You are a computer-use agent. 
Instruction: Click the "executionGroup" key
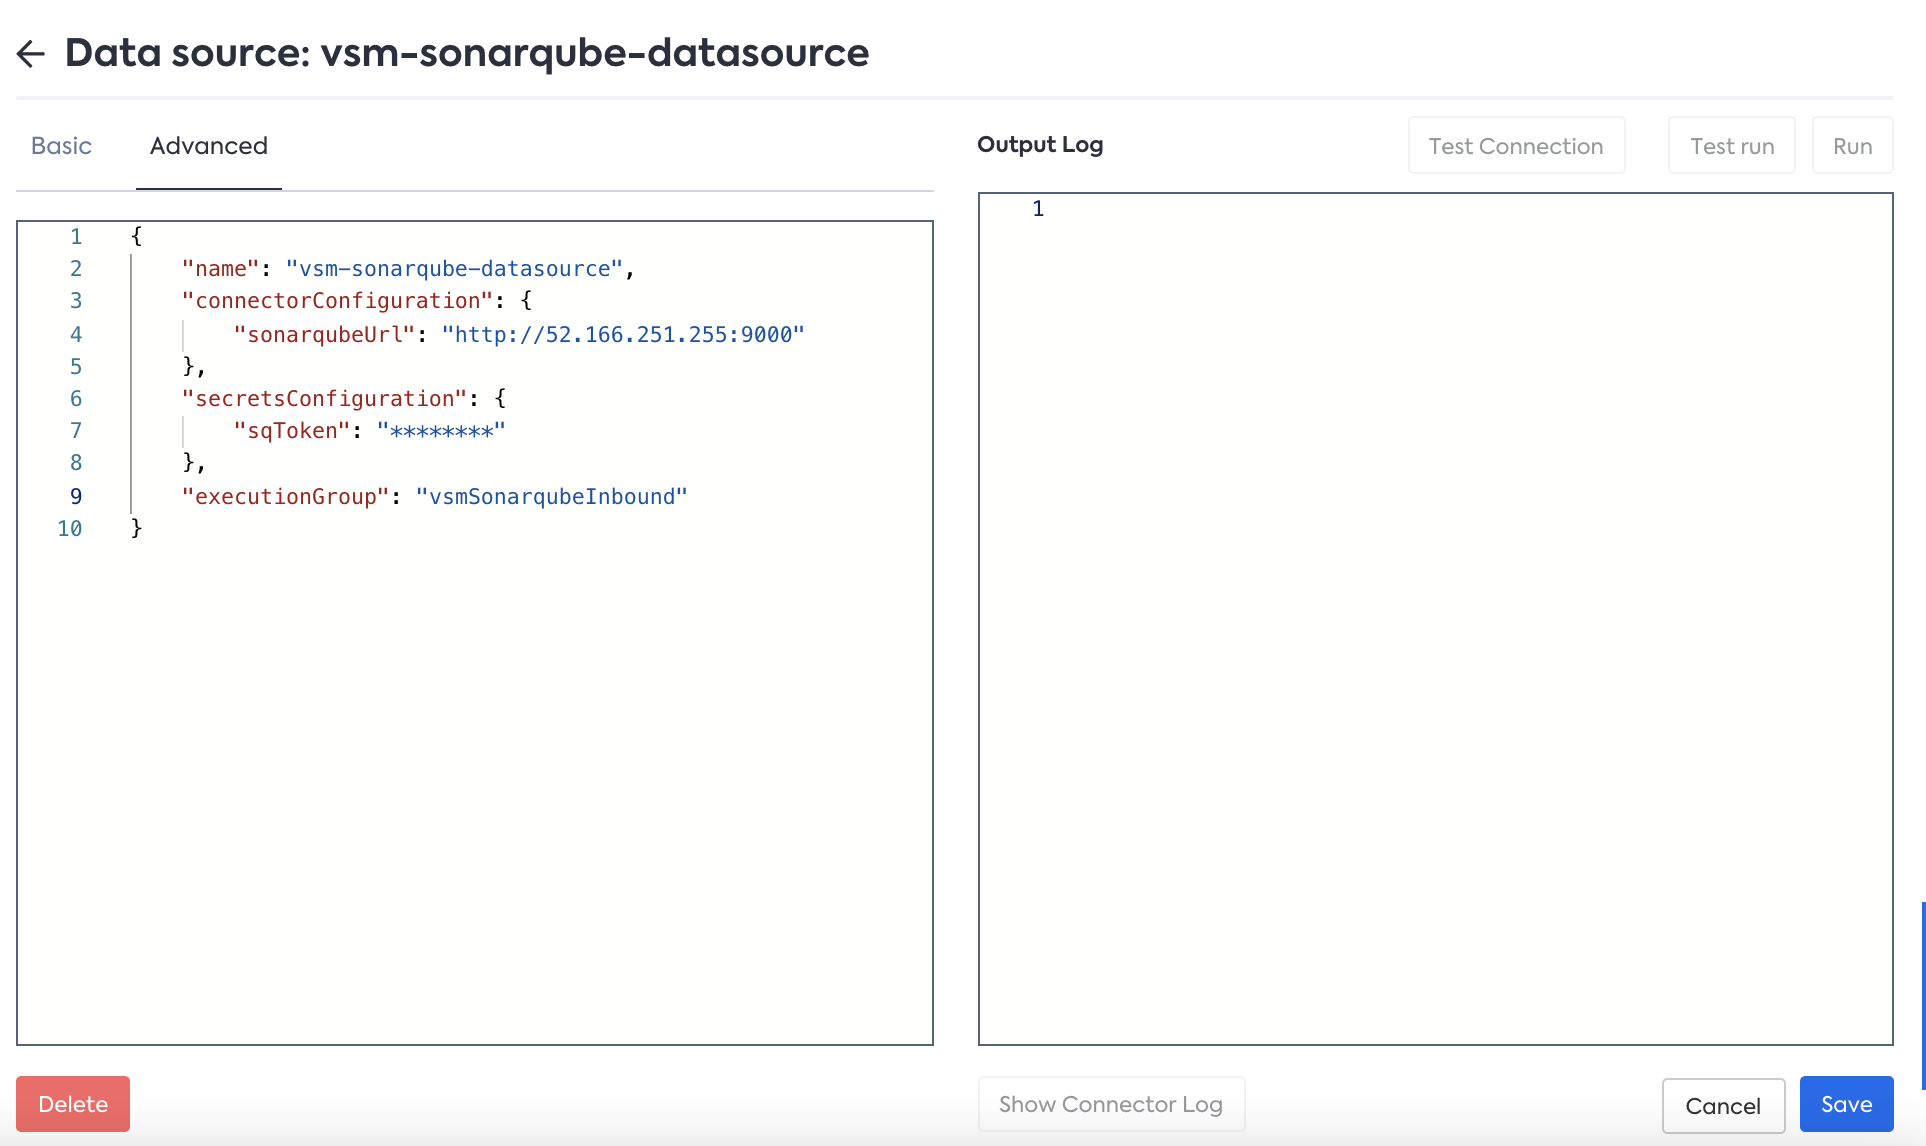click(285, 497)
